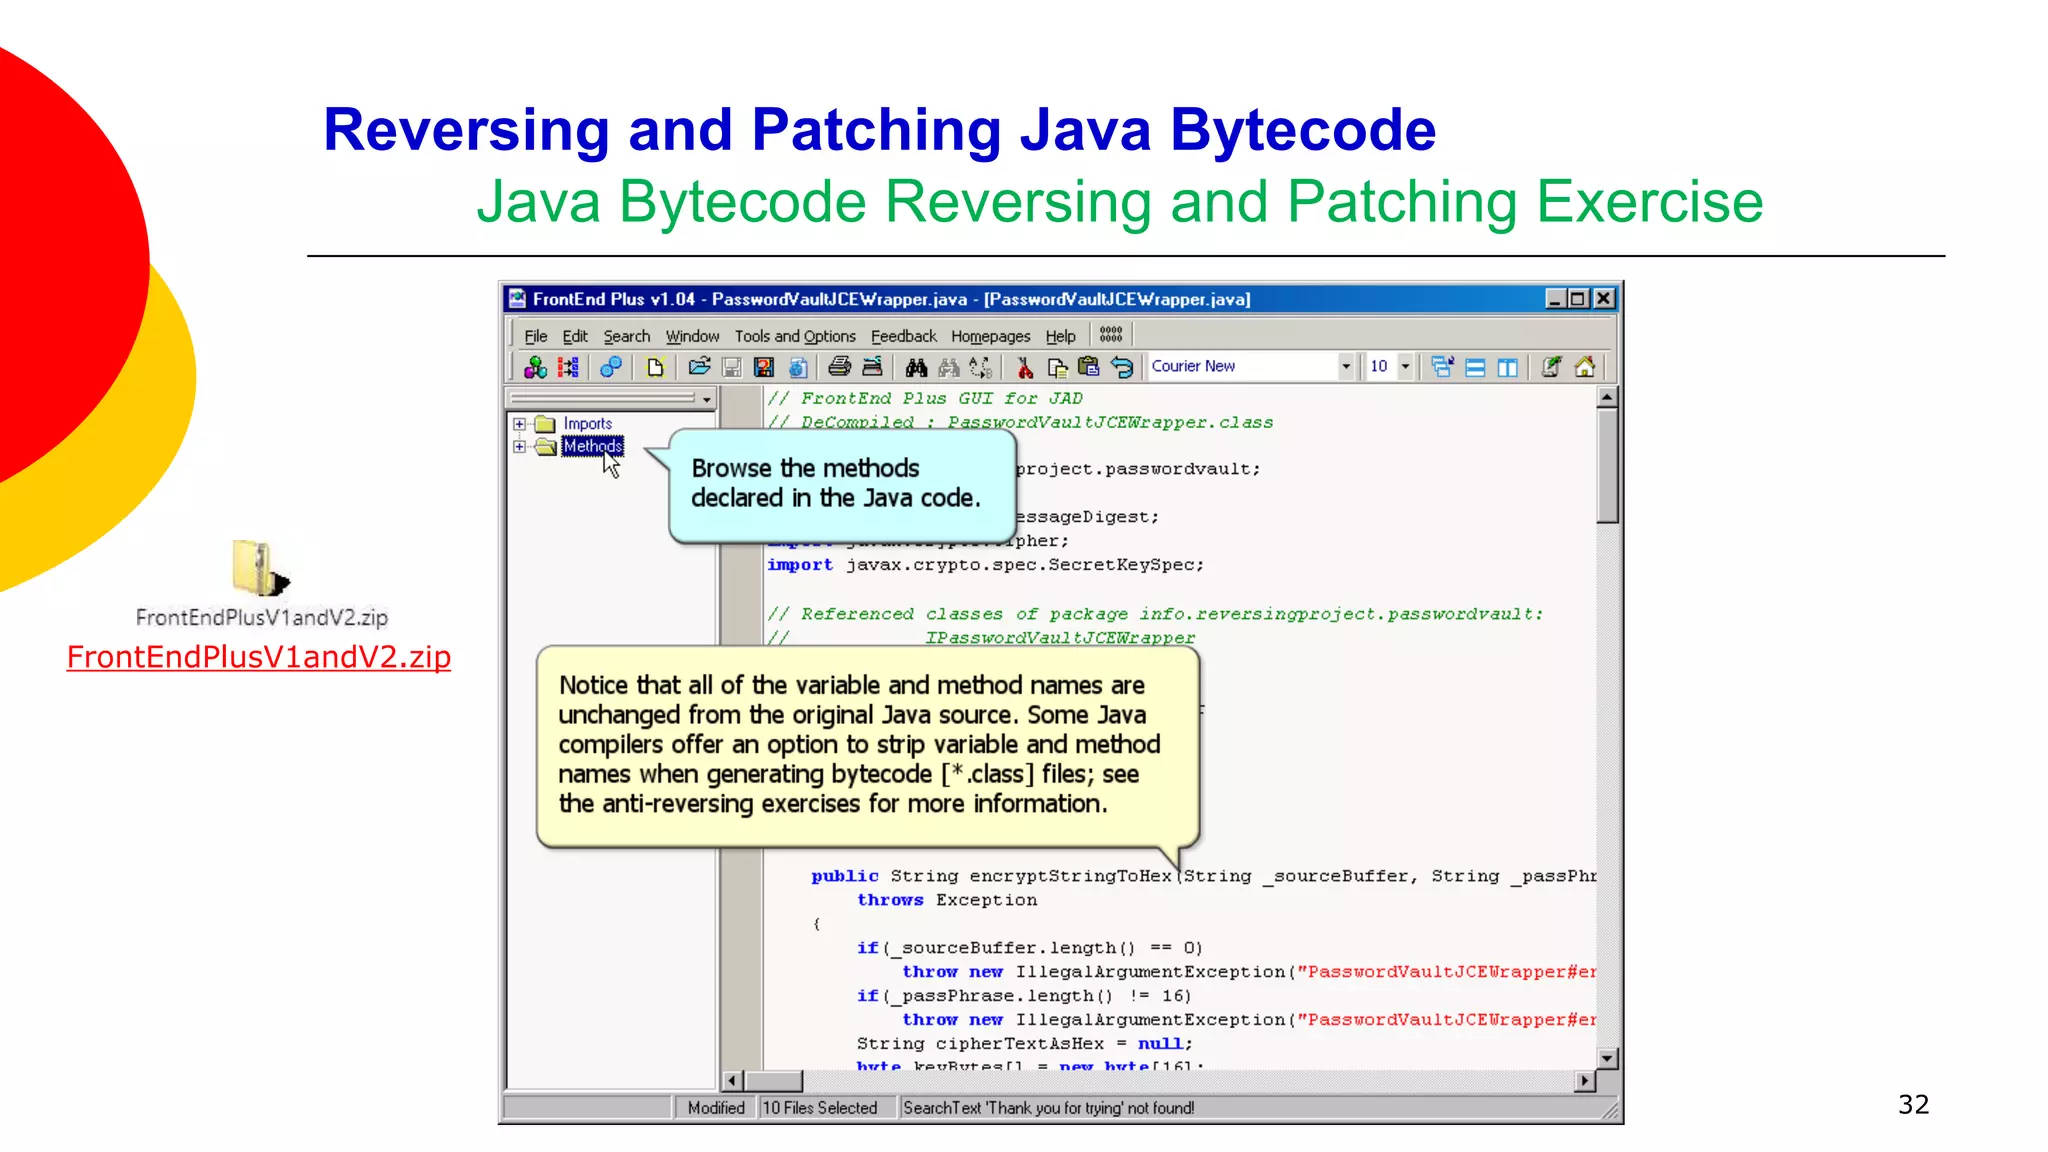Paste with the clipboard icon

pyautogui.click(x=1089, y=367)
